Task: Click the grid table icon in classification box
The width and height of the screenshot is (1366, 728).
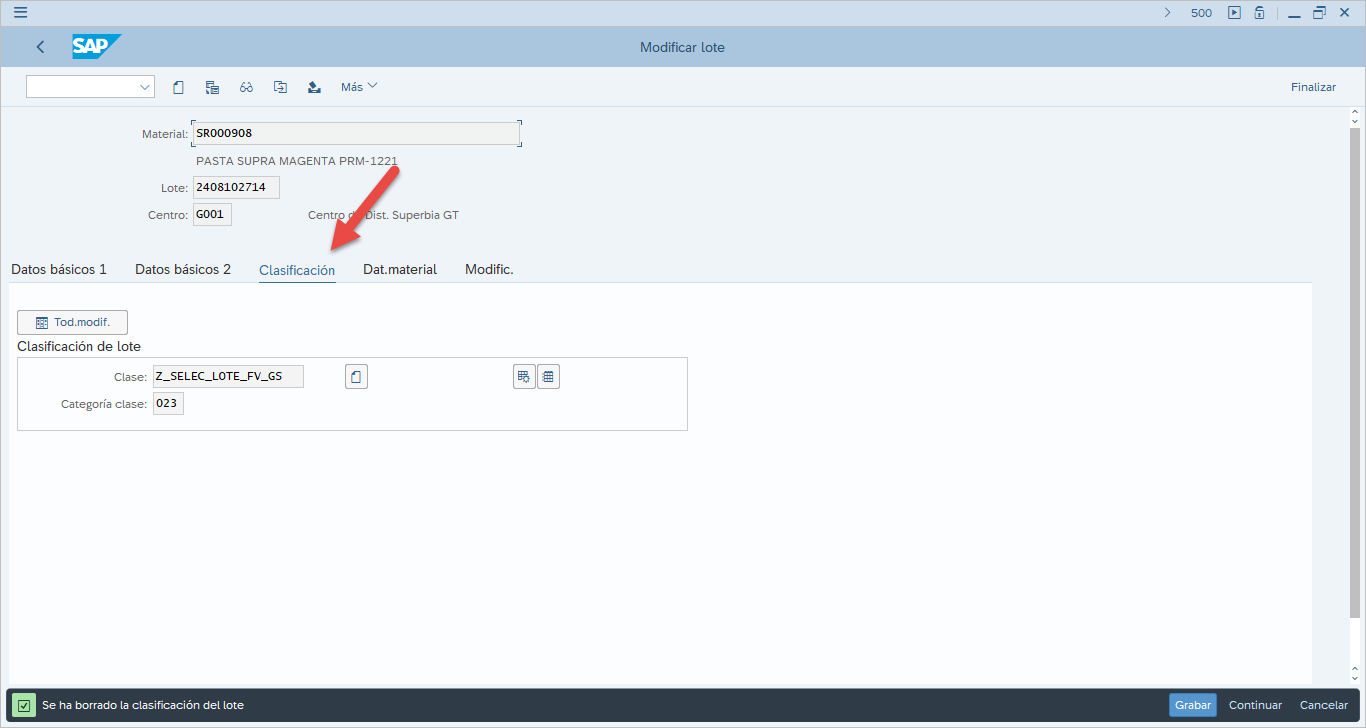Action: click(x=548, y=377)
